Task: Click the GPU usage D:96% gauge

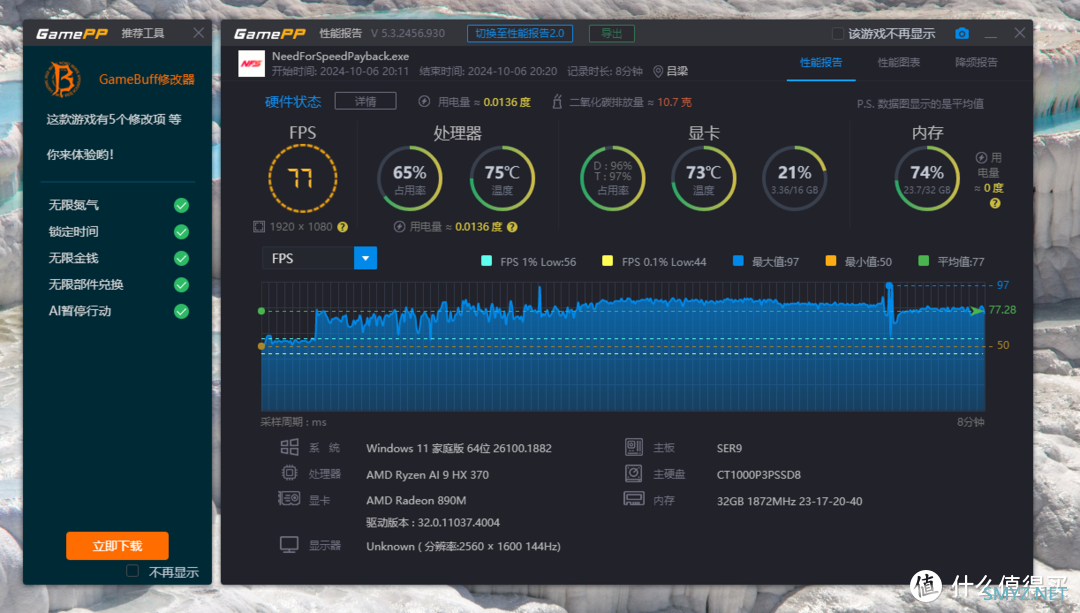Action: (x=612, y=178)
